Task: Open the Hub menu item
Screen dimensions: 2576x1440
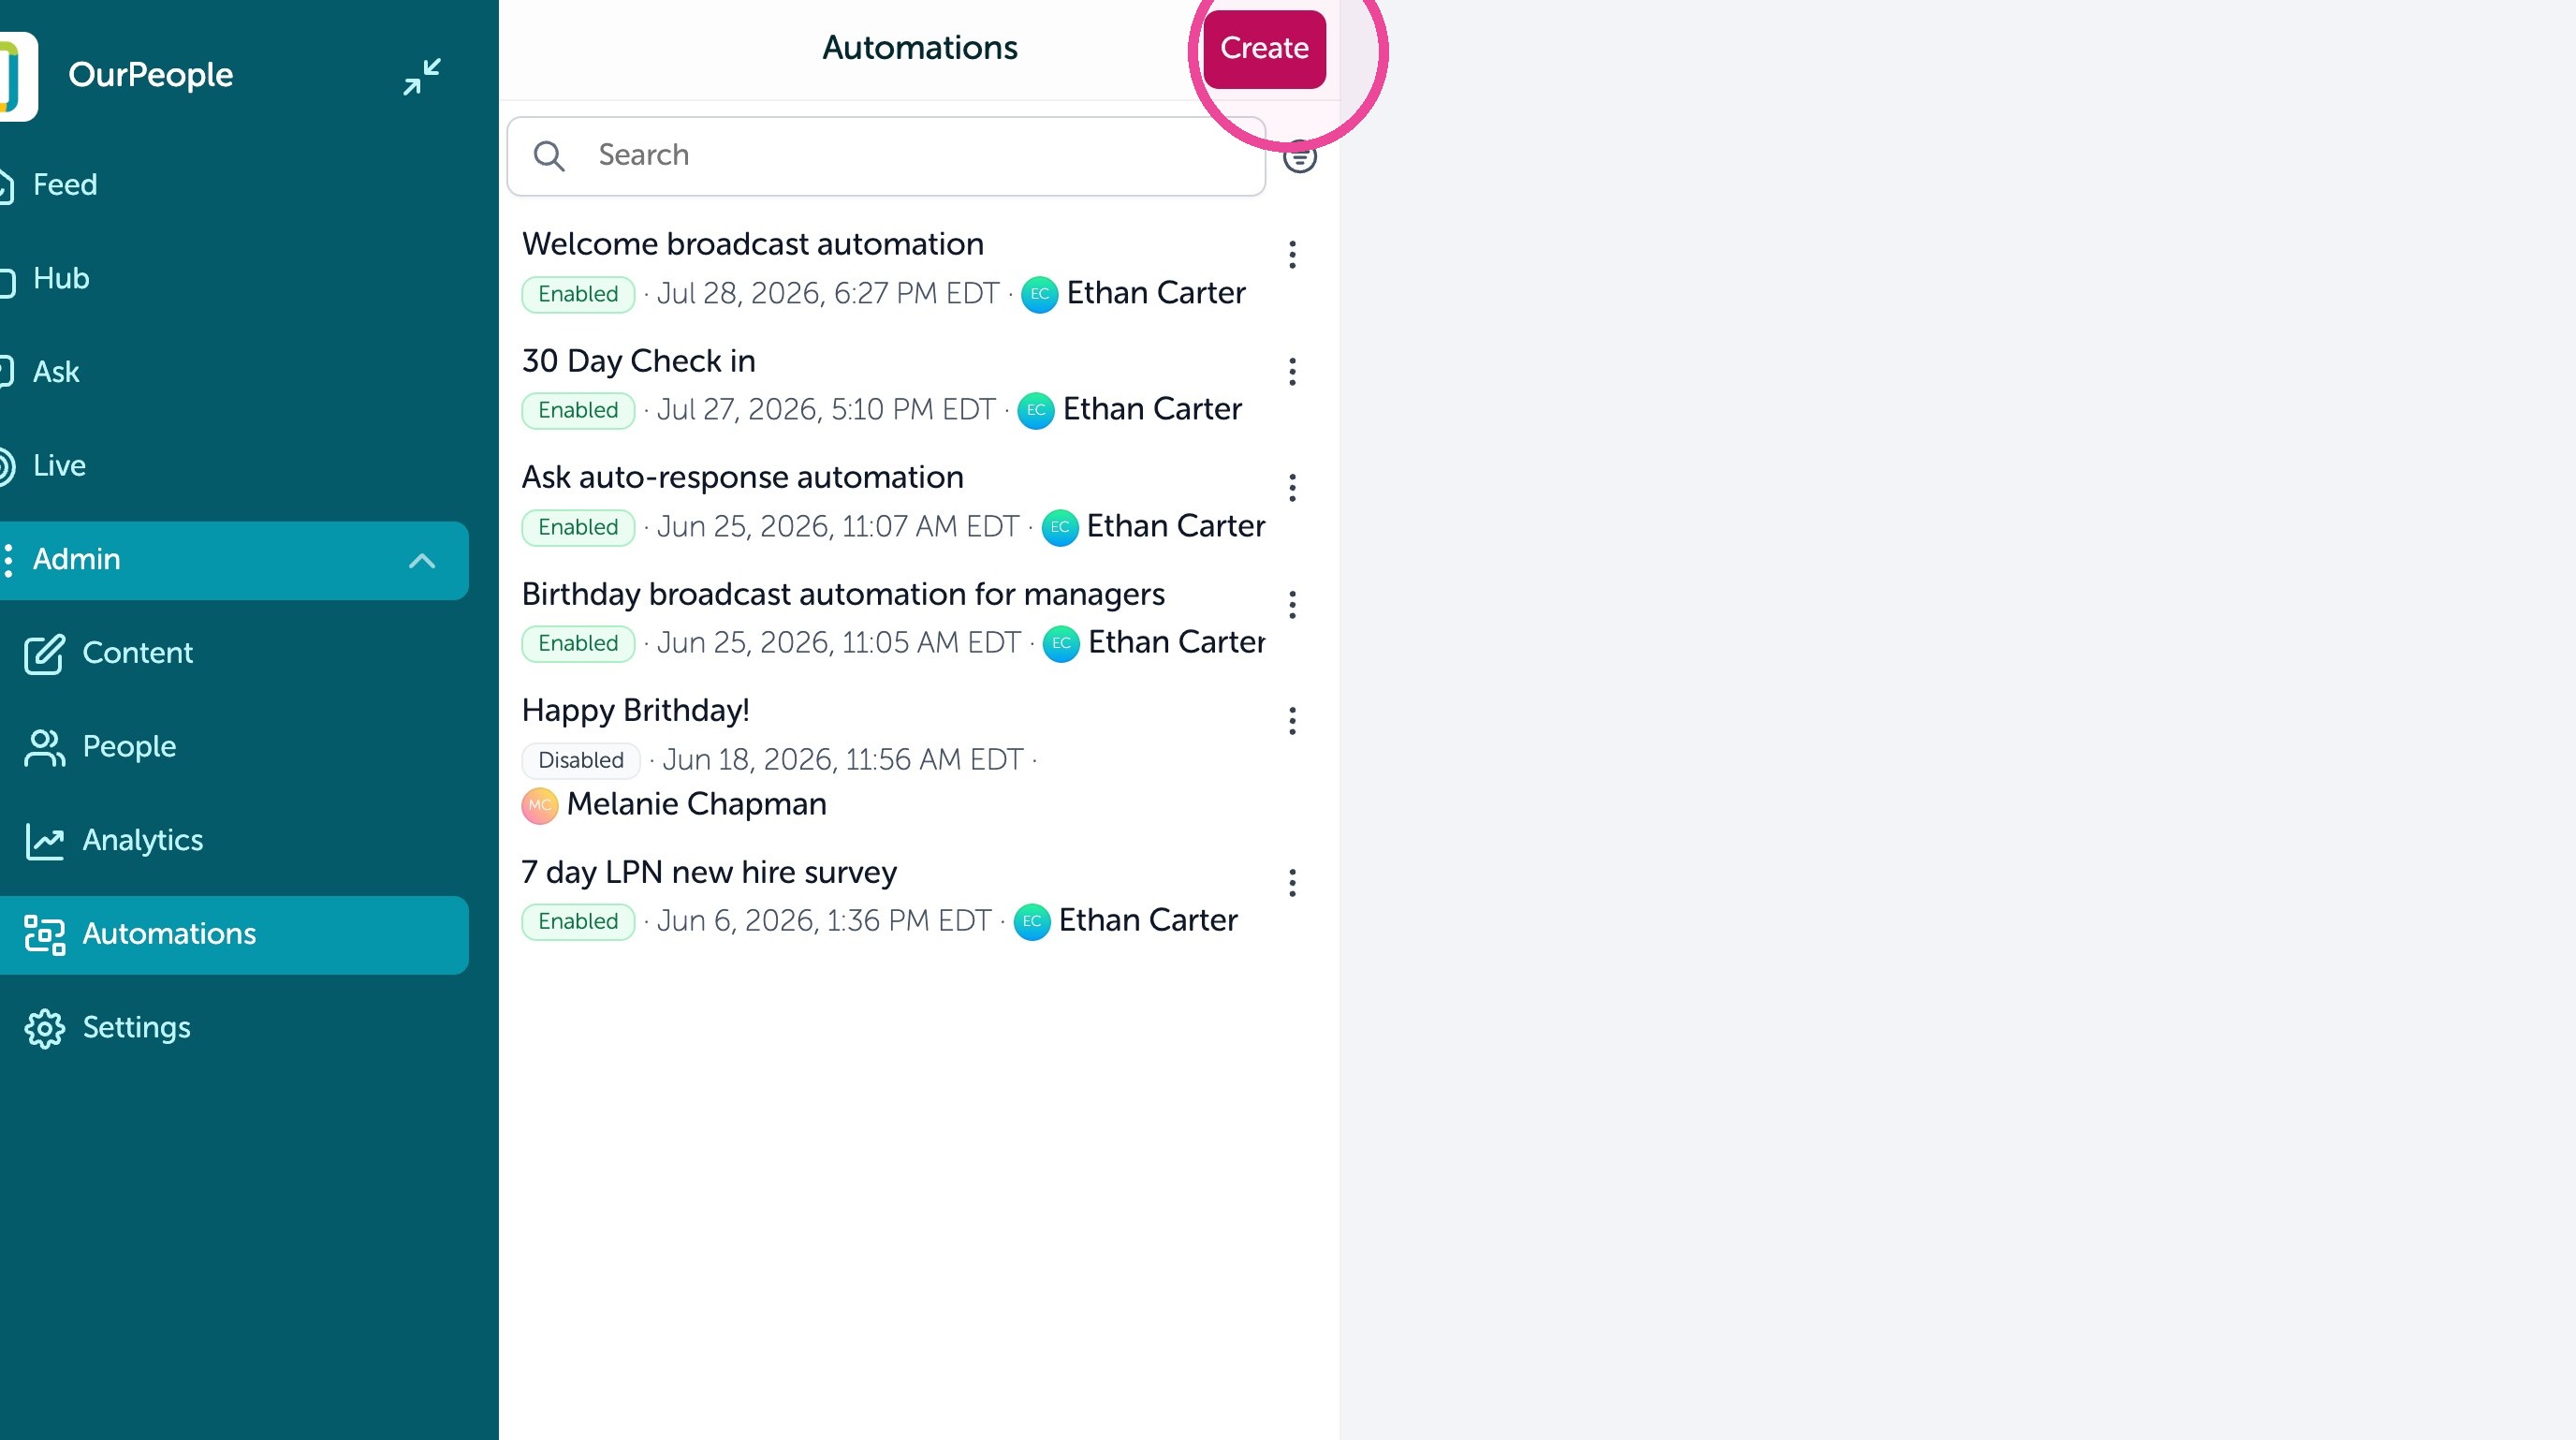Action: 61,279
